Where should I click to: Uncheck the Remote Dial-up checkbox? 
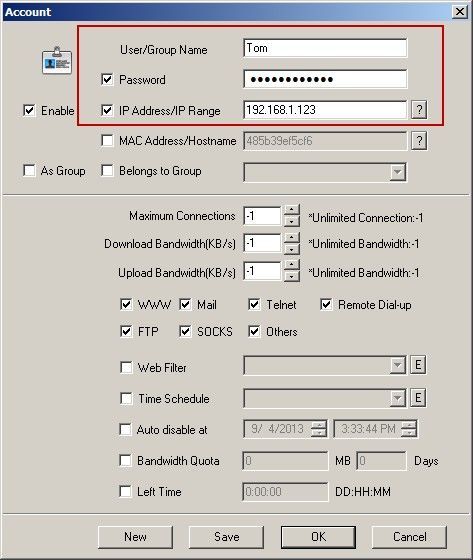pyautogui.click(x=326, y=305)
